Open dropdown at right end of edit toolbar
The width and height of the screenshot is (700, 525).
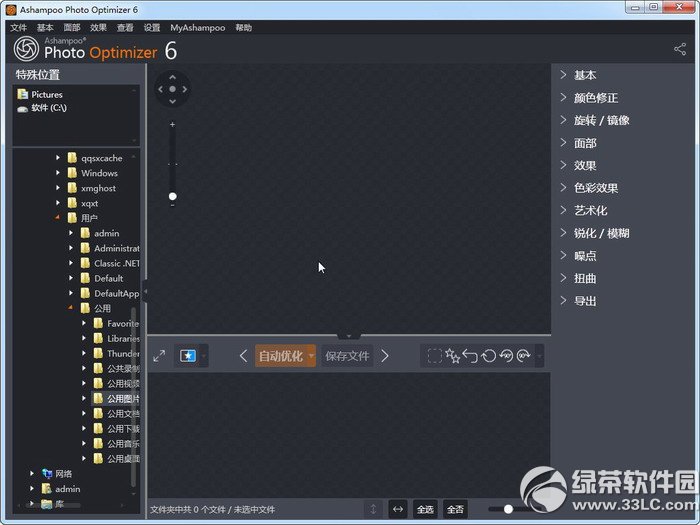539,356
